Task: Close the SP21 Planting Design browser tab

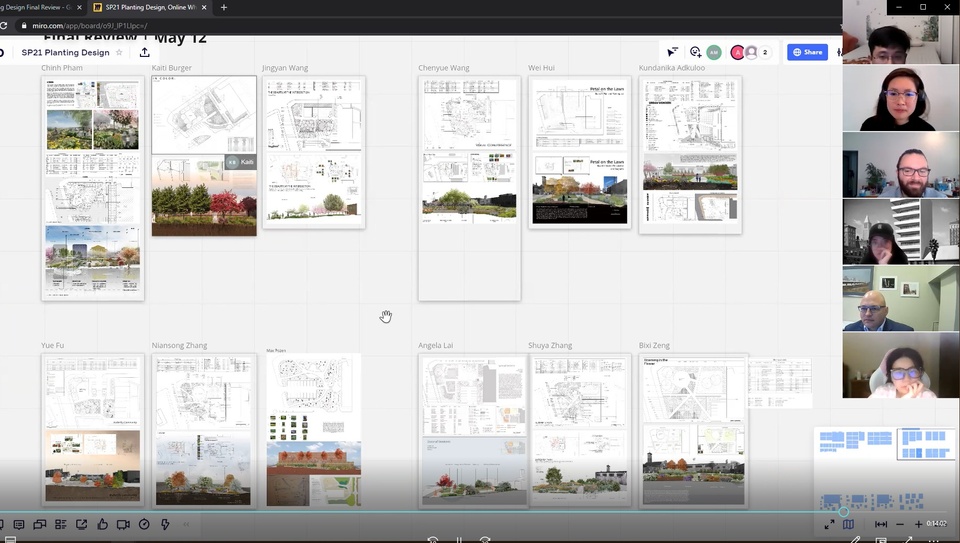Action: pyautogui.click(x=204, y=7)
